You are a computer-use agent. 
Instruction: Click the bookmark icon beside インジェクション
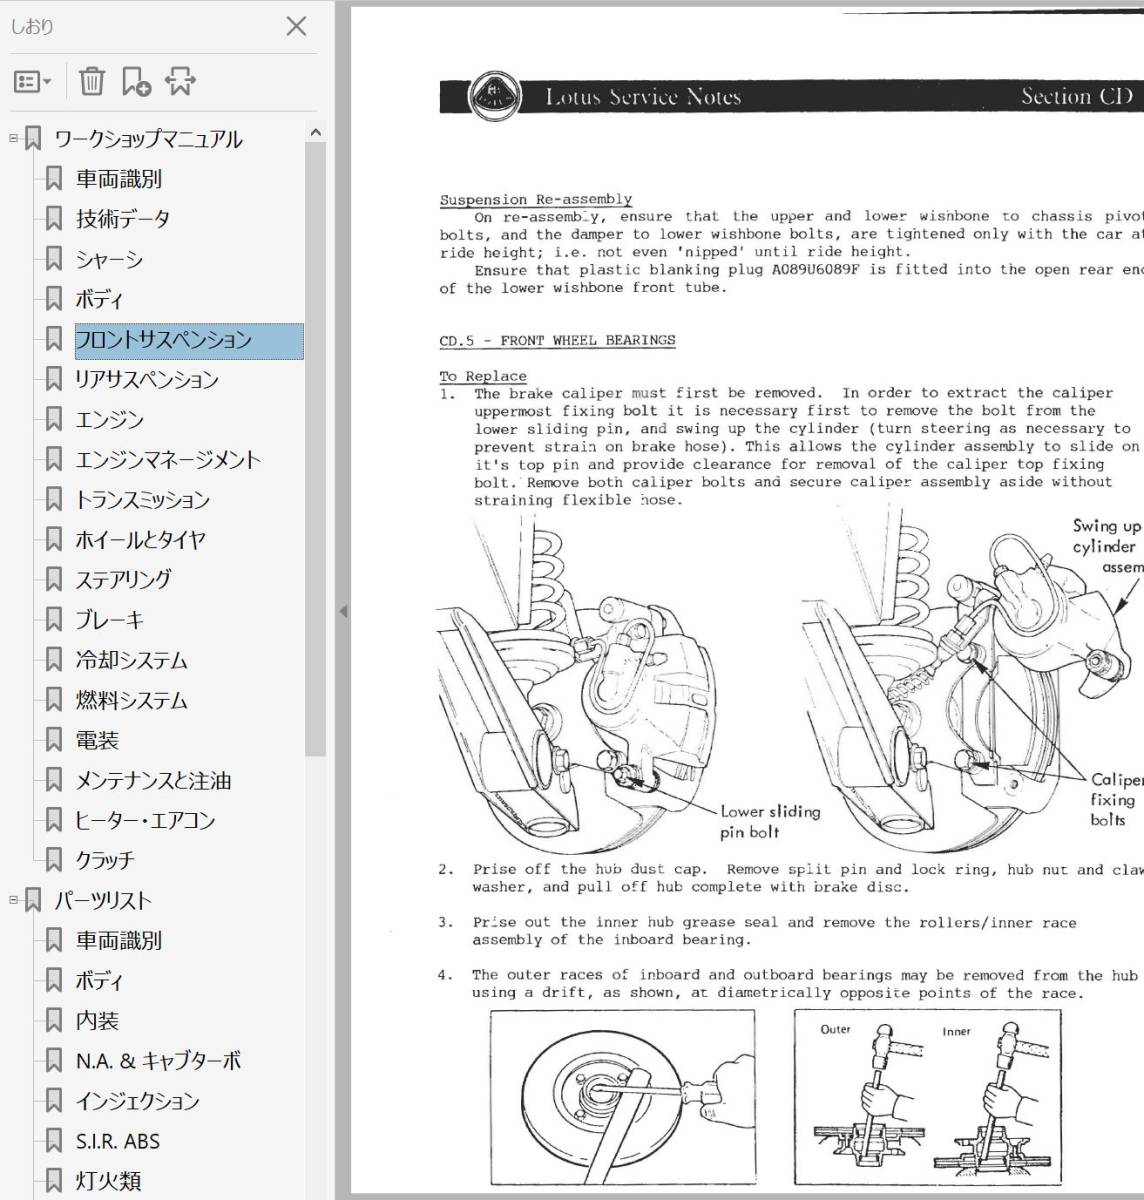pos(54,1100)
